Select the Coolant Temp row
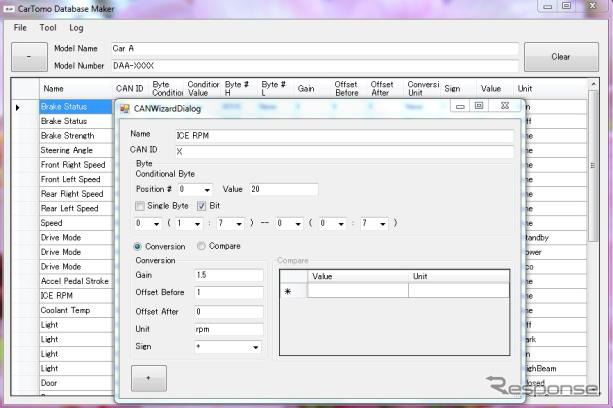 coord(76,310)
